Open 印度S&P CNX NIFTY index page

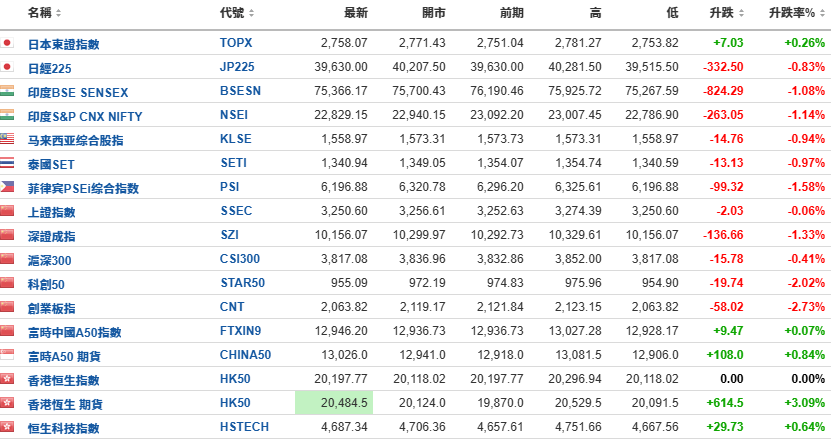pyautogui.click(x=85, y=116)
